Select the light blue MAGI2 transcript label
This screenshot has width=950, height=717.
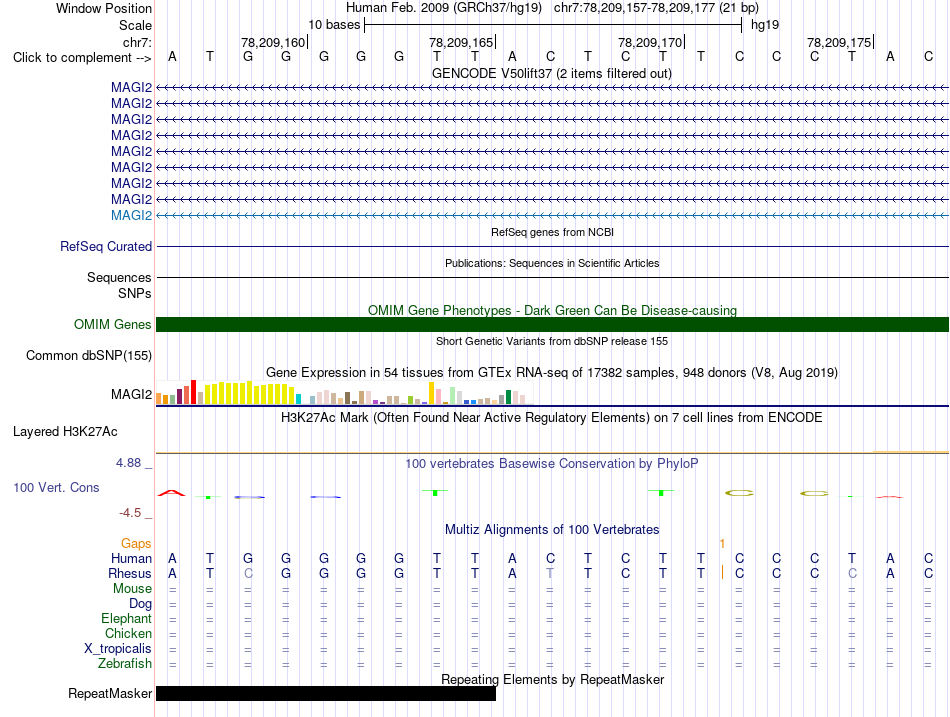pyautogui.click(x=131, y=215)
